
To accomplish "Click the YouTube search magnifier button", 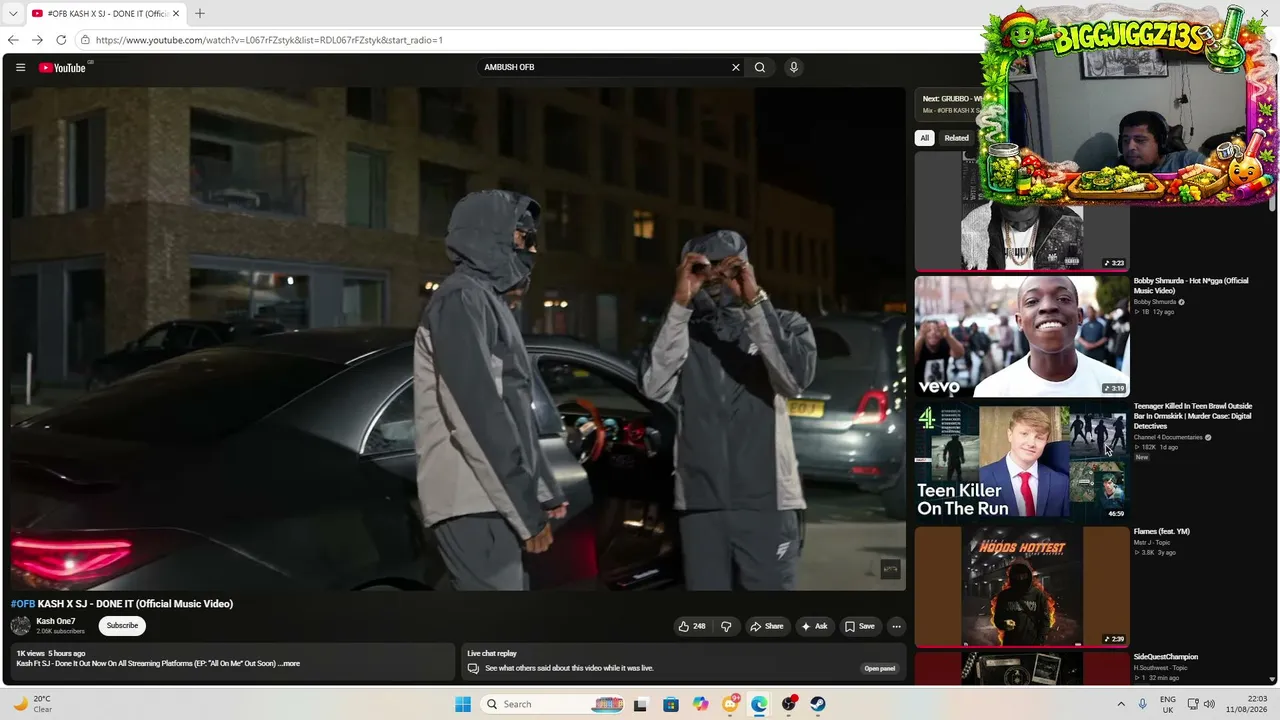I will 760,68.
